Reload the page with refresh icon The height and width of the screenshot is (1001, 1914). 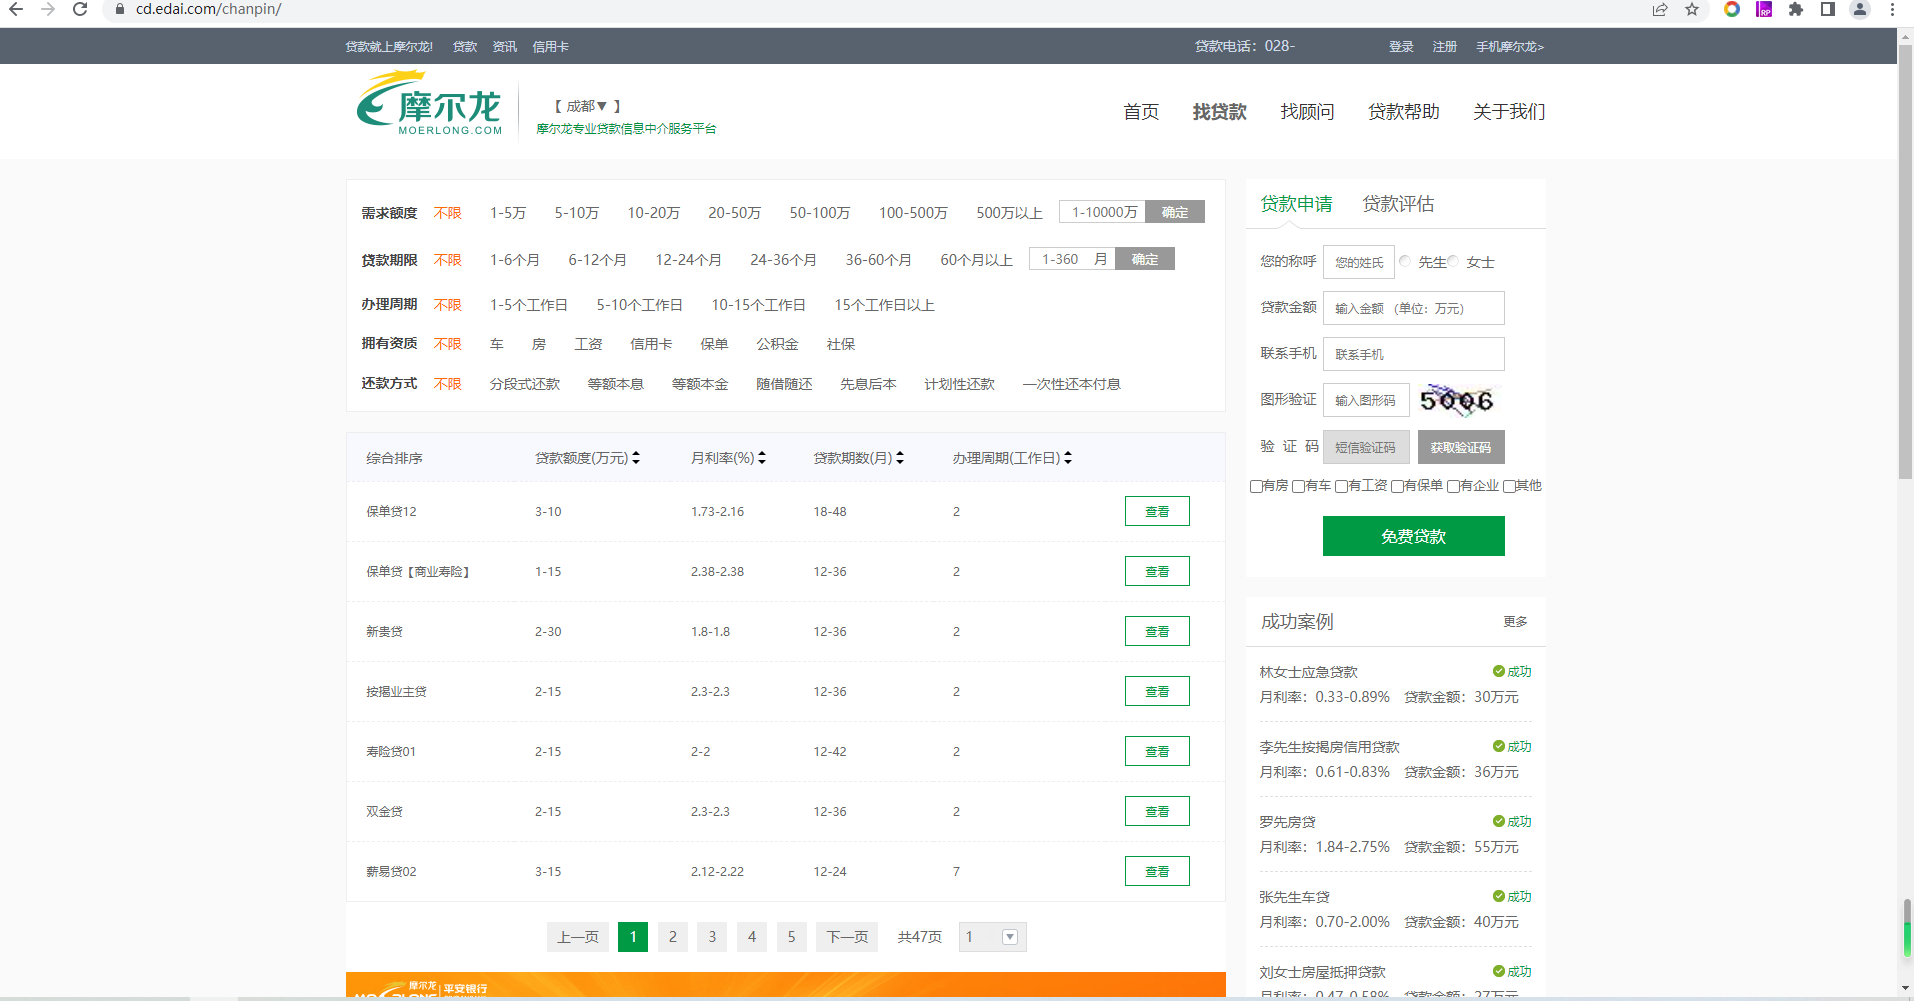pos(80,9)
